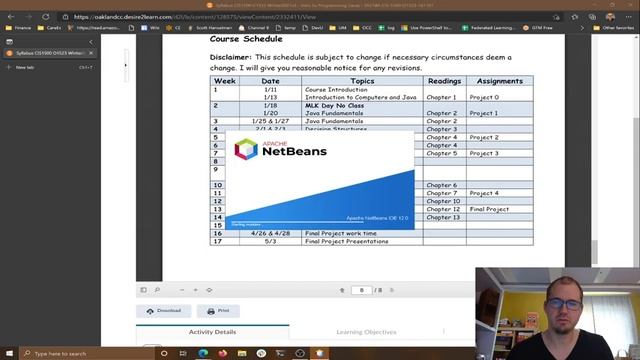This screenshot has width=640, height=360.
Task: Show more favorites with the overflow chevron
Action: (x=582, y=28)
